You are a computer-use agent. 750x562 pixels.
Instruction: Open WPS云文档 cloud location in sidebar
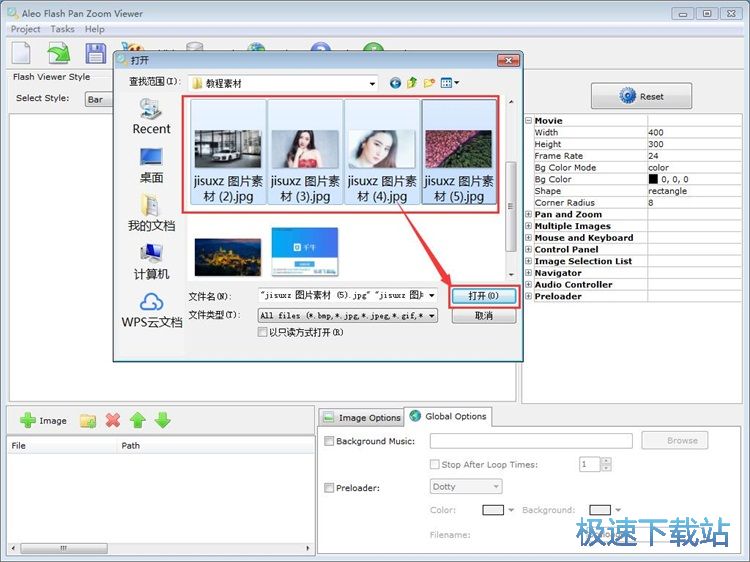(x=152, y=310)
